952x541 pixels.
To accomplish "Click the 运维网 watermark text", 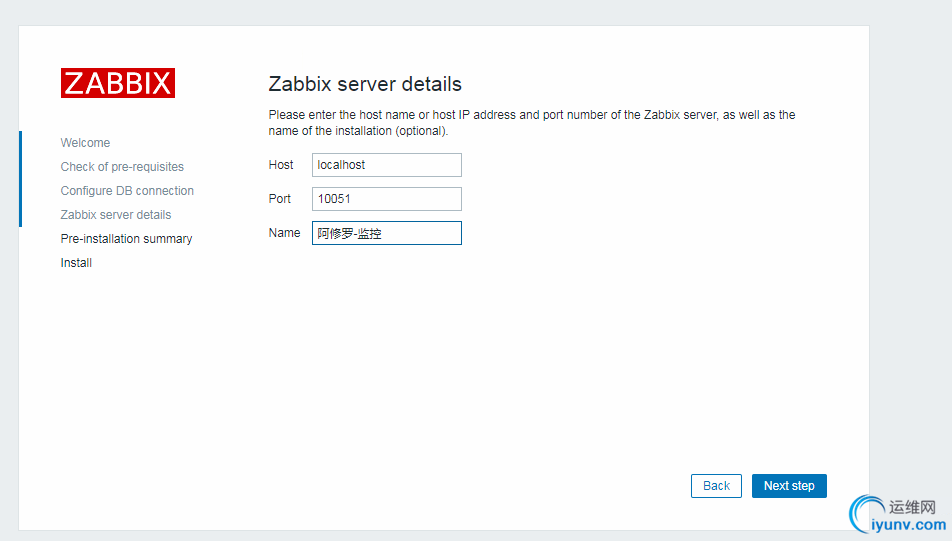I will [x=911, y=507].
